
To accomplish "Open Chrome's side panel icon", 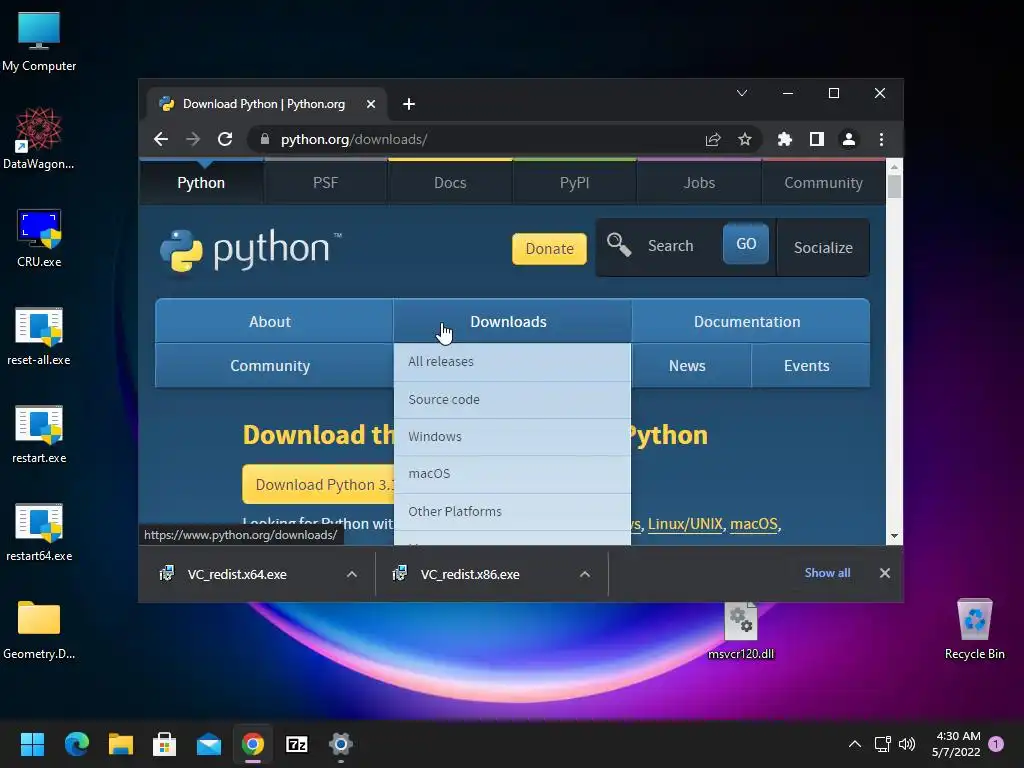I will tap(816, 139).
